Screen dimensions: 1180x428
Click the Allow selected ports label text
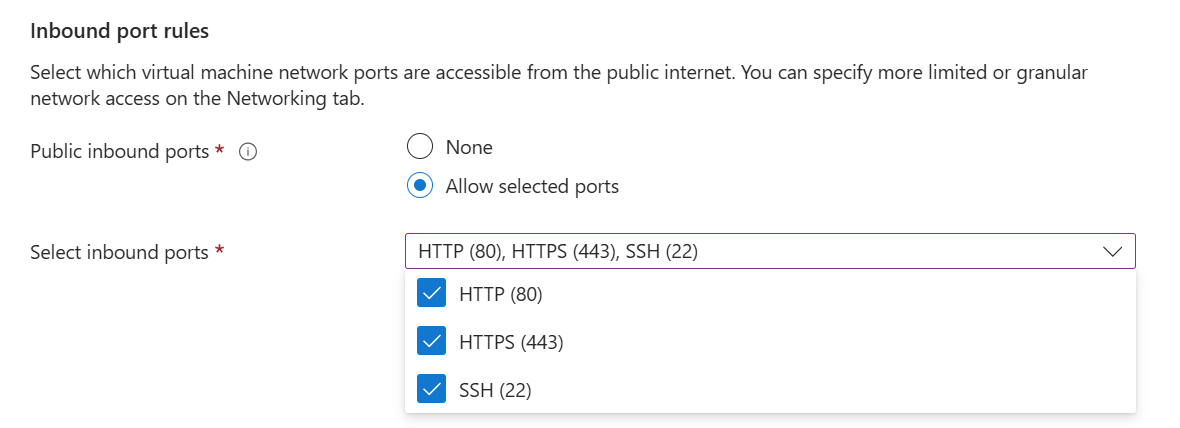[x=532, y=186]
